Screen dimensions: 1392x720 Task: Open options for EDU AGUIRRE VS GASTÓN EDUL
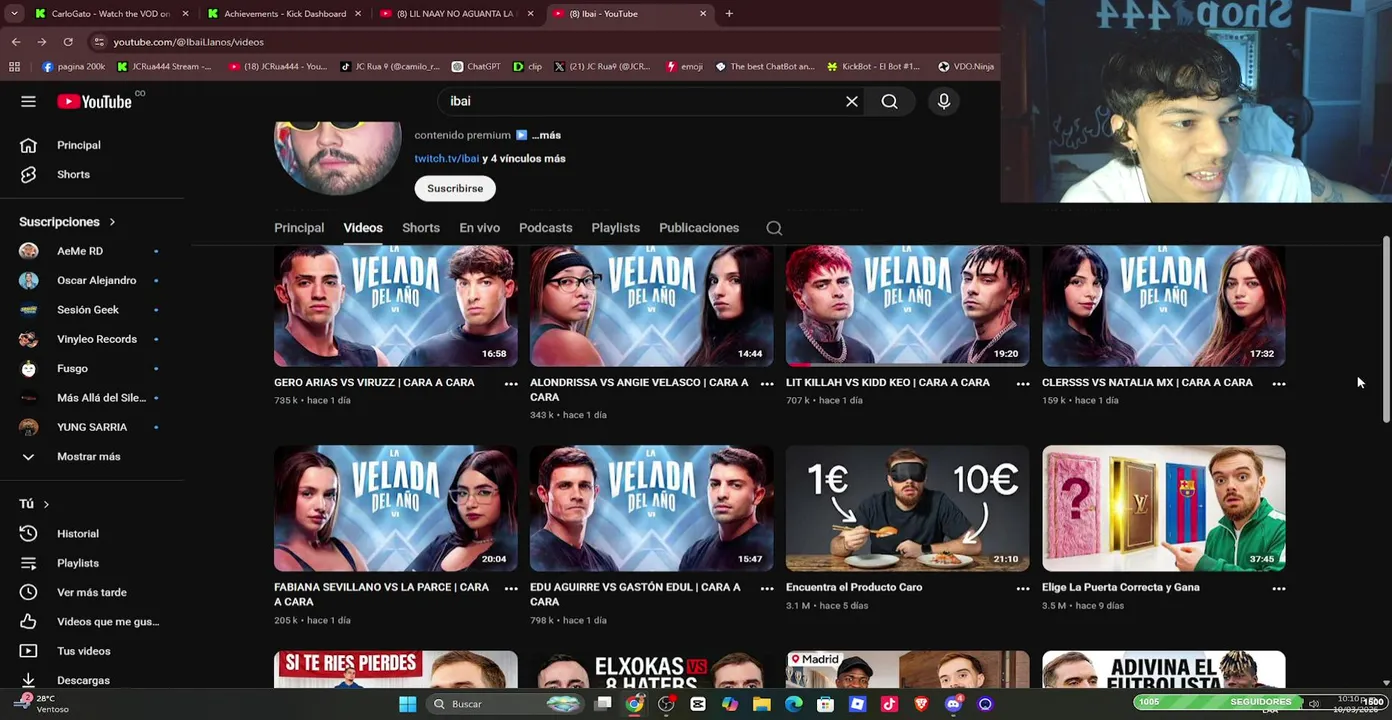coord(767,588)
